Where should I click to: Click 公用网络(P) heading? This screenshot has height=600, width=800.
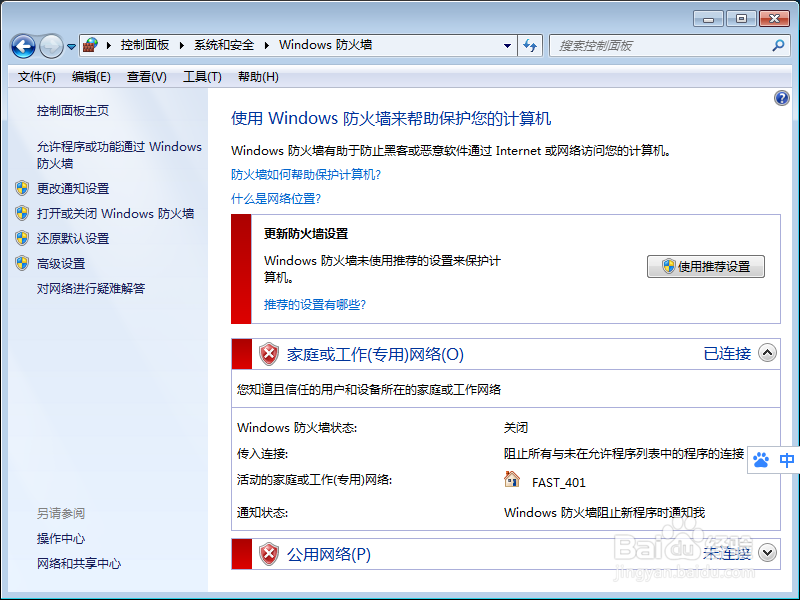pyautogui.click(x=329, y=554)
